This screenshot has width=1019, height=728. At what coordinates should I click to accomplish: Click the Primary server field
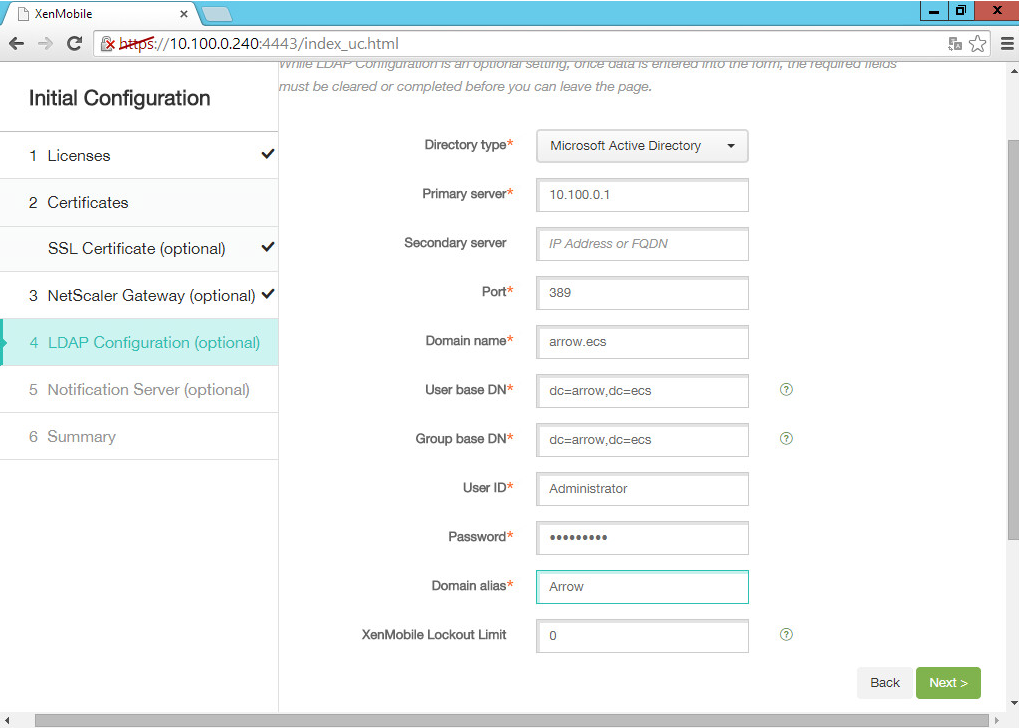tap(642, 195)
